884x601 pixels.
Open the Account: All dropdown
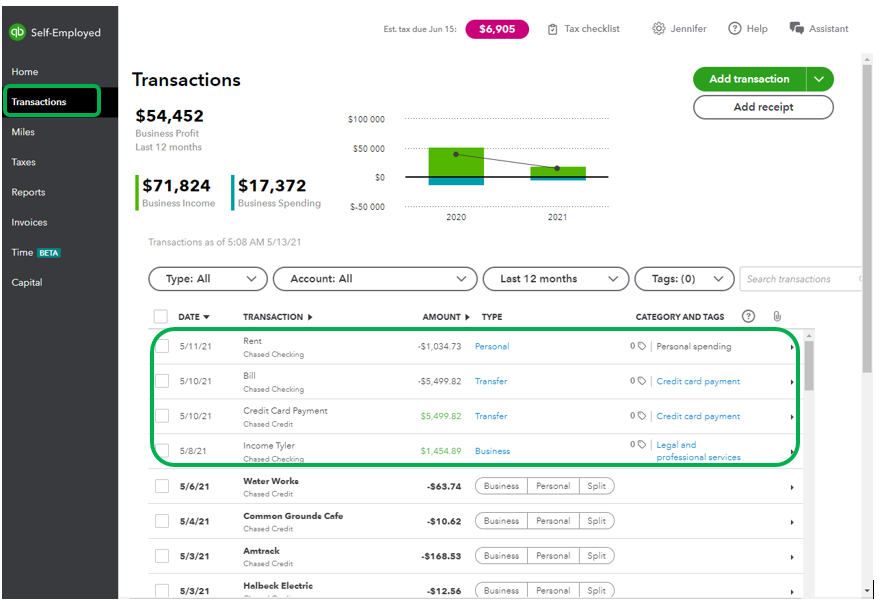pyautogui.click(x=375, y=279)
